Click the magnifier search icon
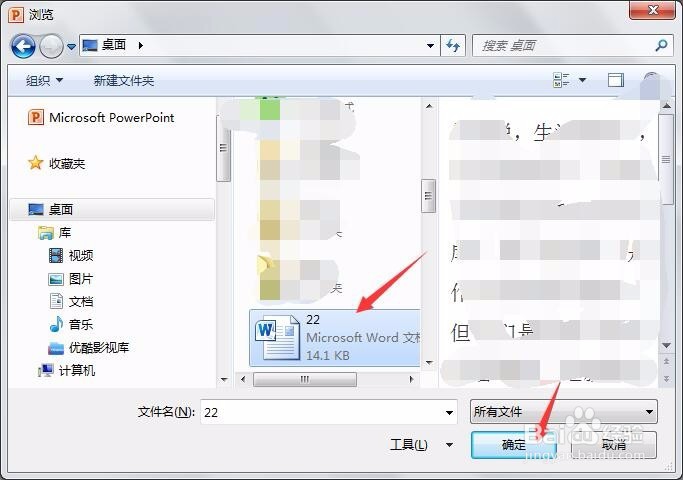The width and height of the screenshot is (683, 480). (662, 45)
